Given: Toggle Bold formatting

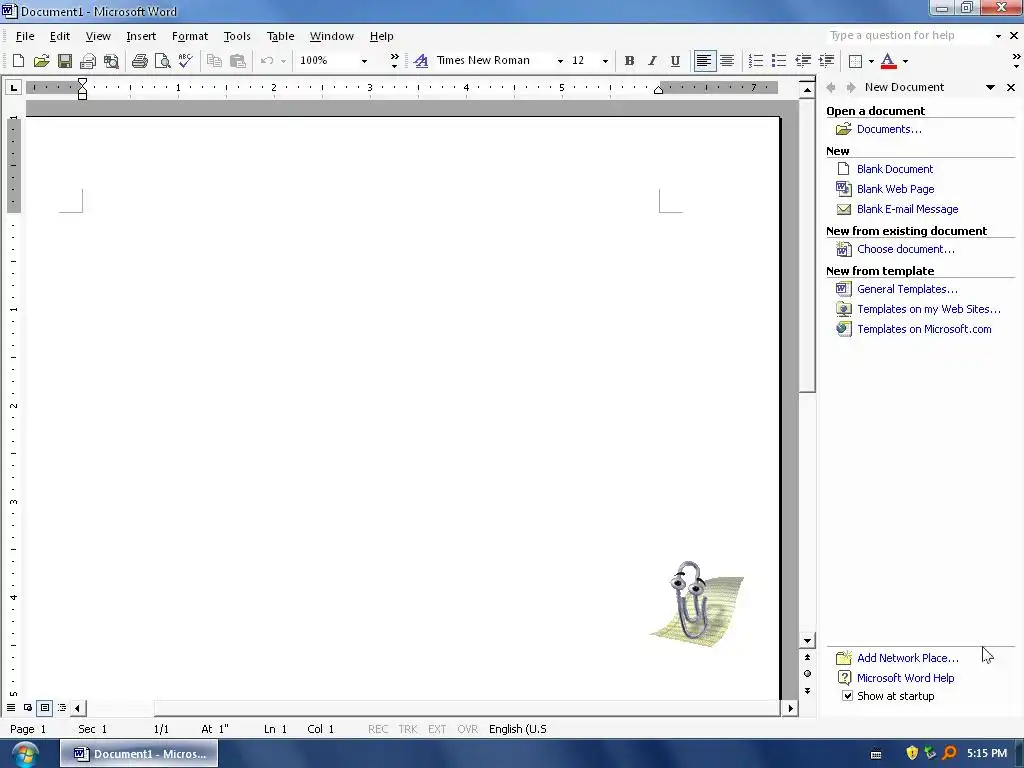Looking at the screenshot, I should 630,61.
